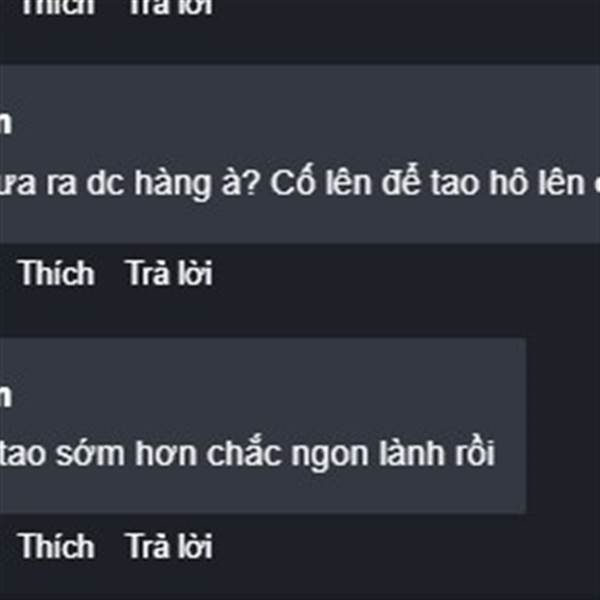Click the word "sớm" in the second comment

tap(90, 452)
